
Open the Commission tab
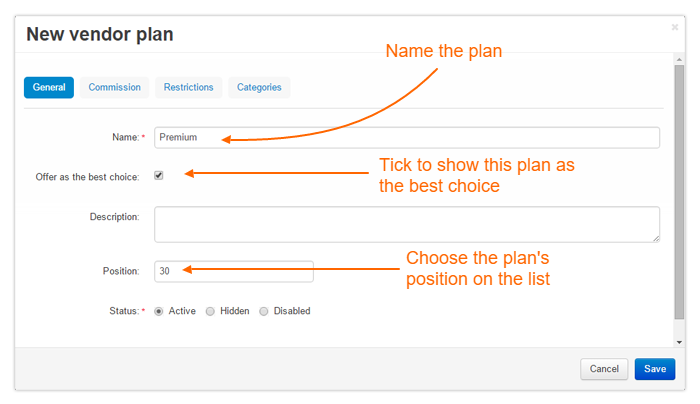pyautogui.click(x=114, y=87)
